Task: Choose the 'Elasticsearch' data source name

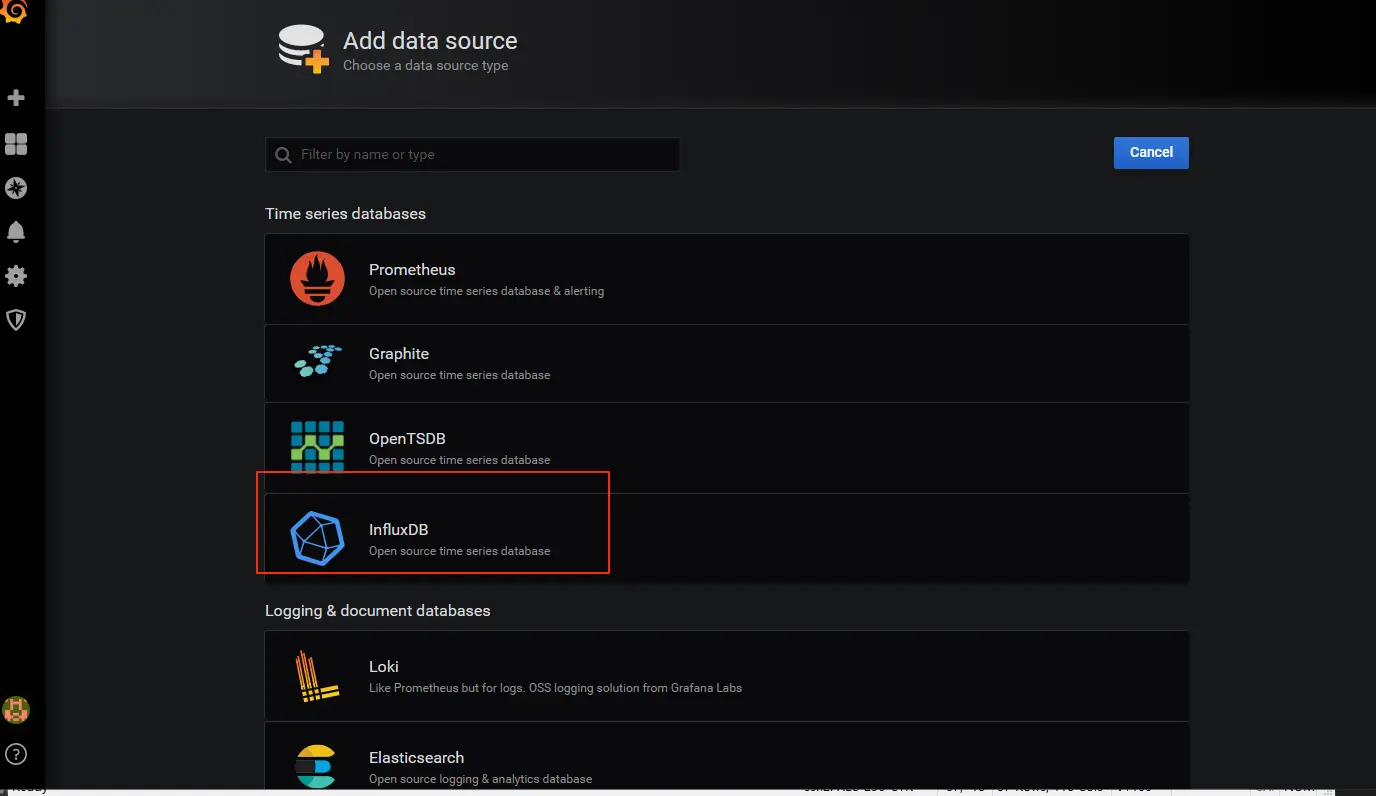Action: click(416, 758)
